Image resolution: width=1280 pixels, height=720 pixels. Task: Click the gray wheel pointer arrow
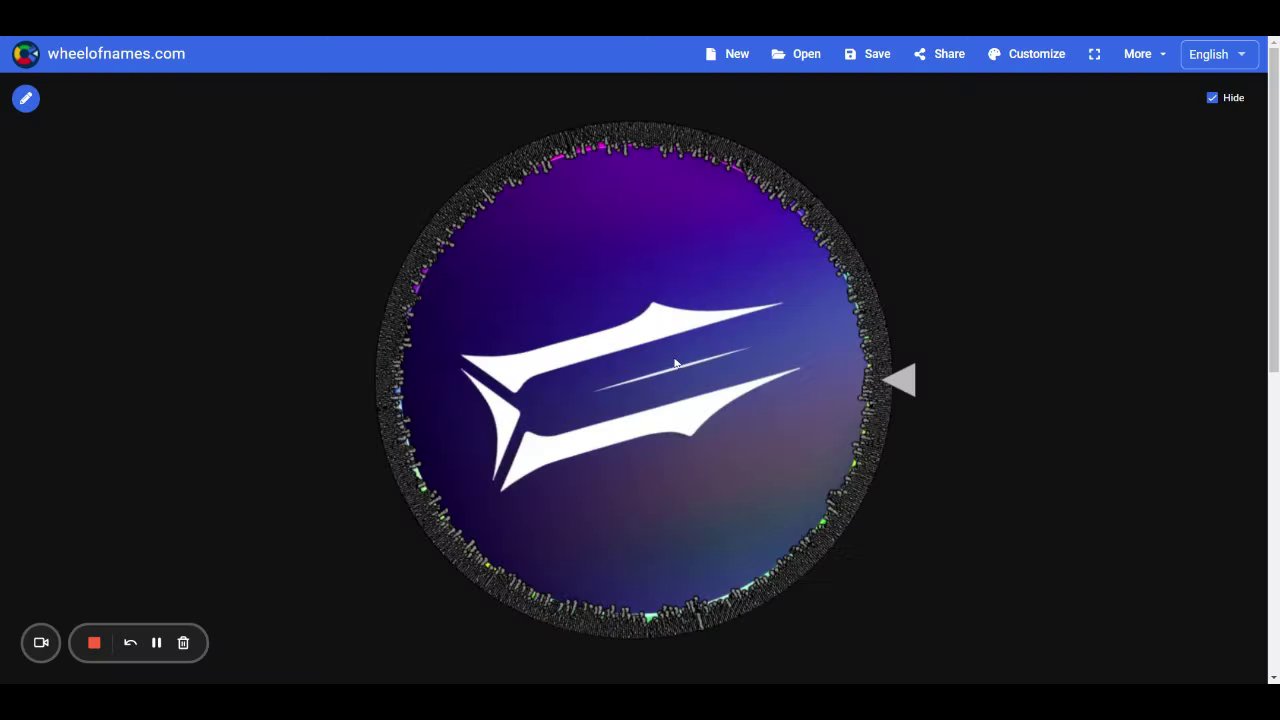(x=899, y=380)
